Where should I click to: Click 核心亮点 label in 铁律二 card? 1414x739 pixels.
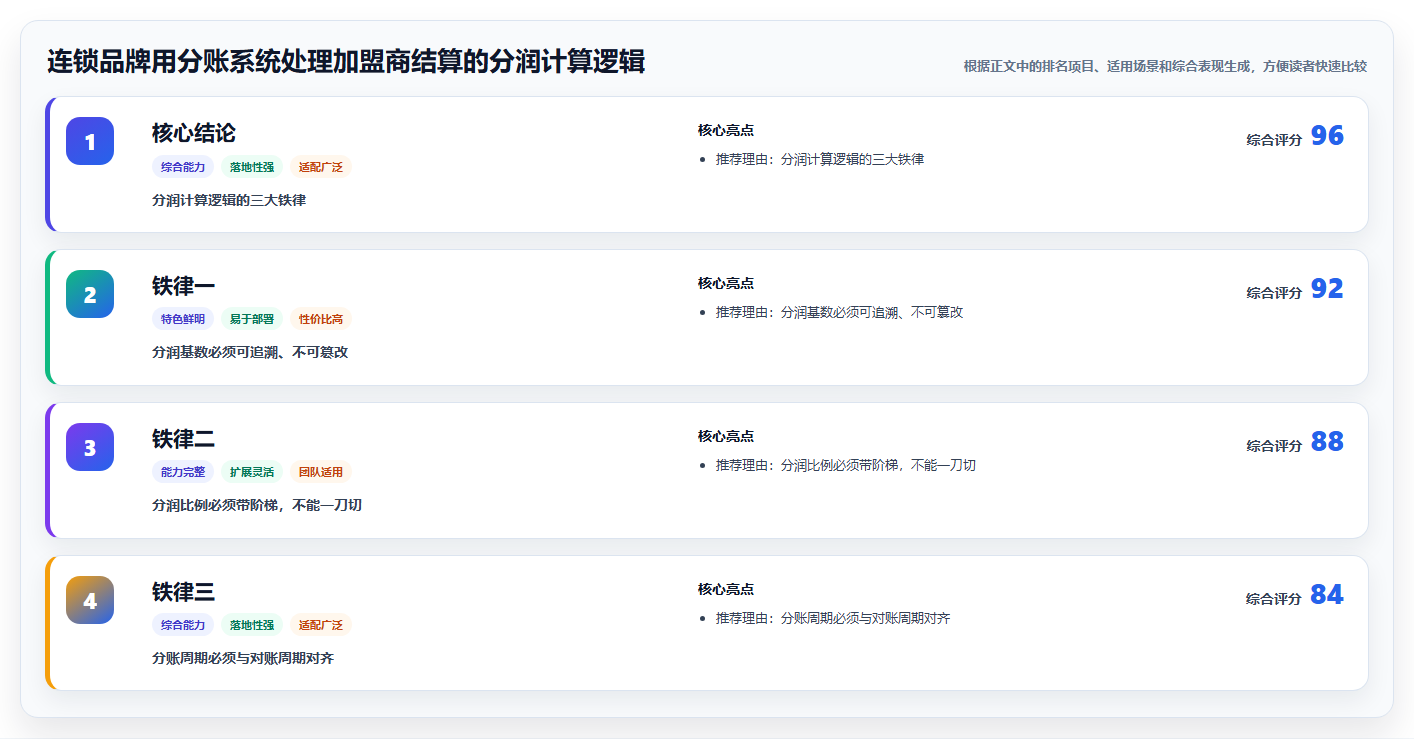726,436
